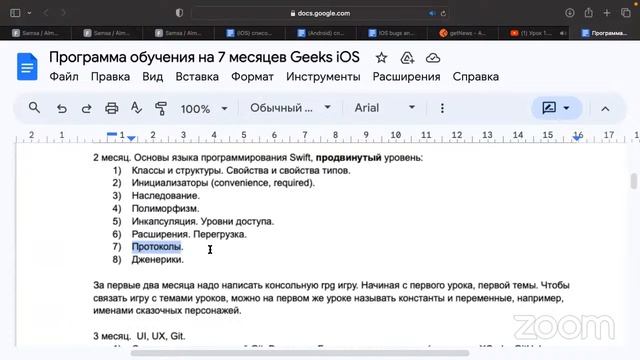This screenshot has width=640, height=360.
Task: Open the Справка menu
Action: (x=476, y=77)
